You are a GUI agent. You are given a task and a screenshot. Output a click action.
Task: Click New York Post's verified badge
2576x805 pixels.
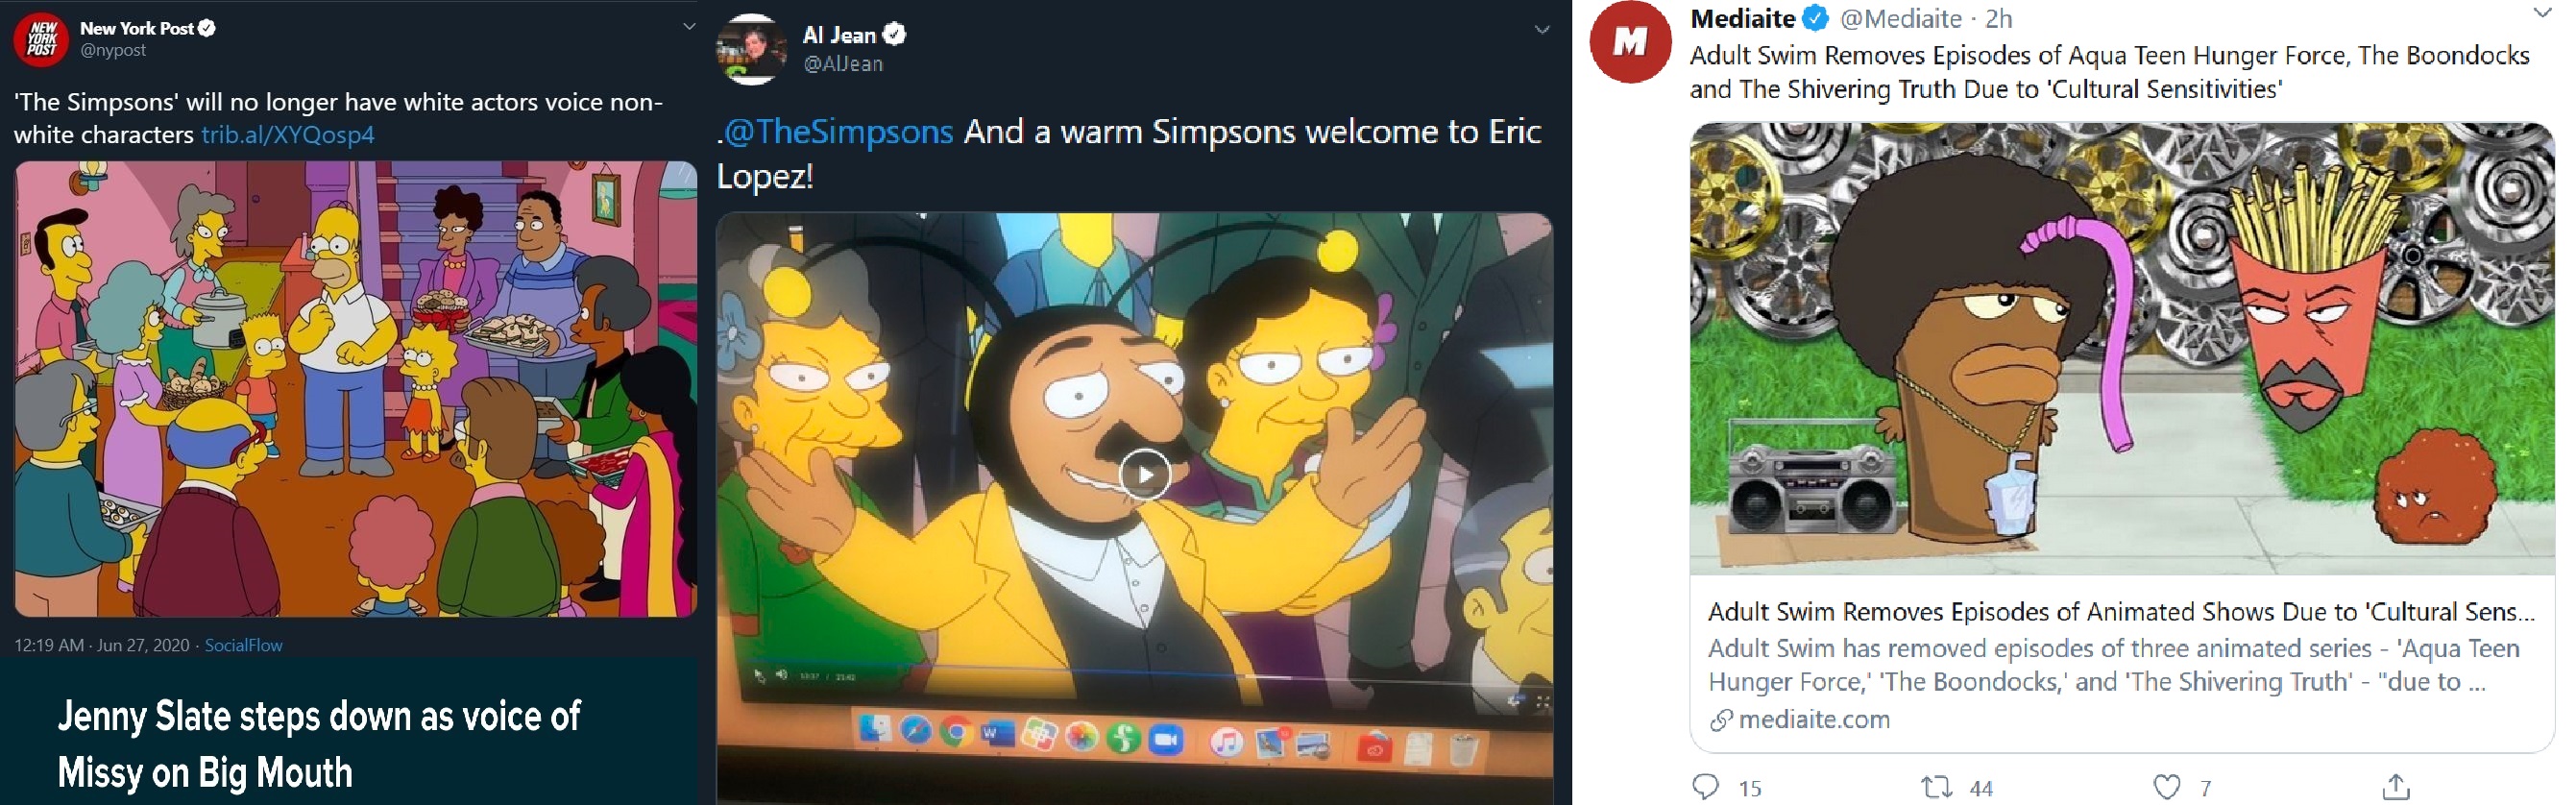click(206, 28)
